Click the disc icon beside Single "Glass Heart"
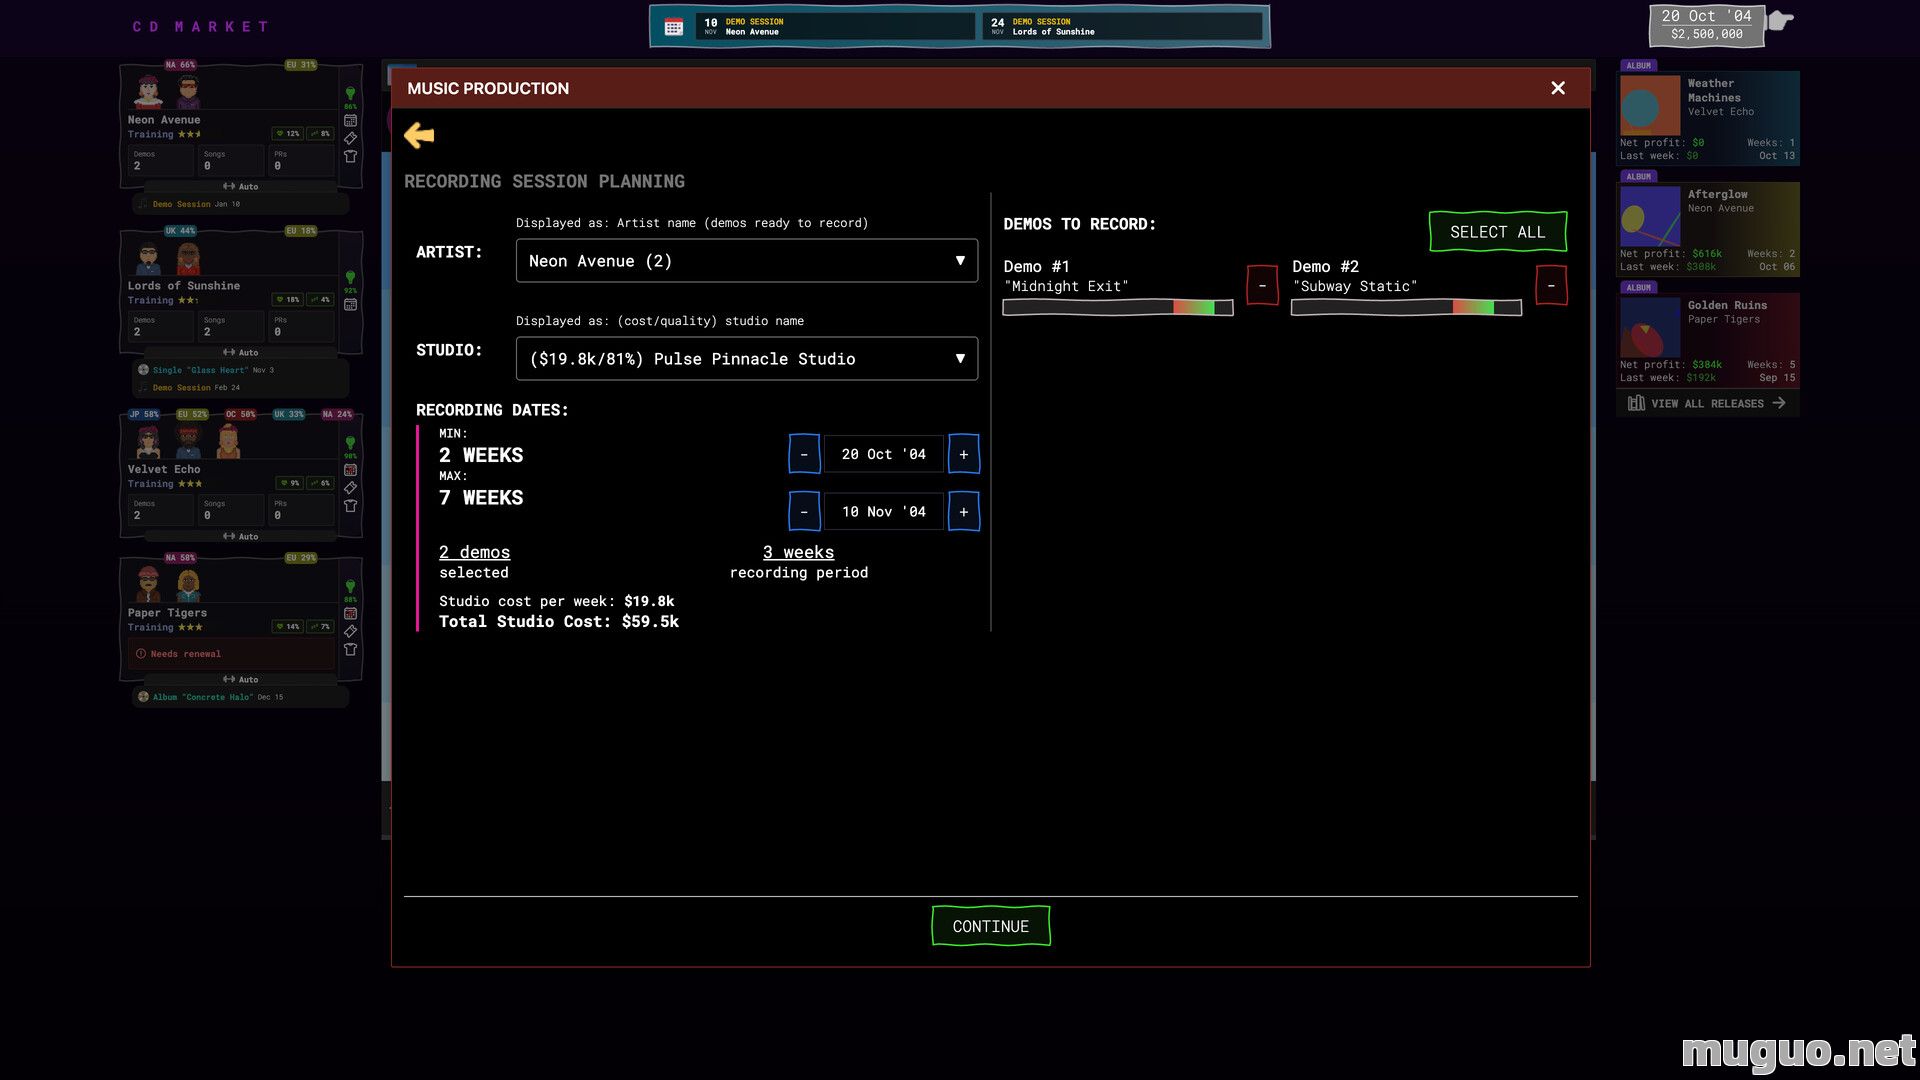This screenshot has width=1920, height=1080. pos(143,370)
